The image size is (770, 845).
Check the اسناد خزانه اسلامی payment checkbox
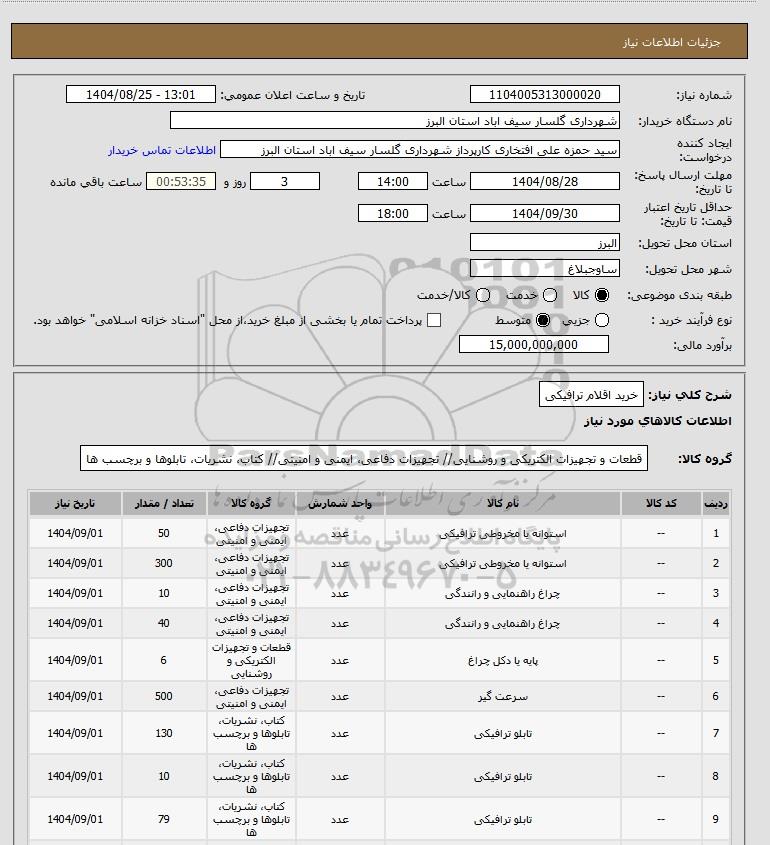(434, 320)
